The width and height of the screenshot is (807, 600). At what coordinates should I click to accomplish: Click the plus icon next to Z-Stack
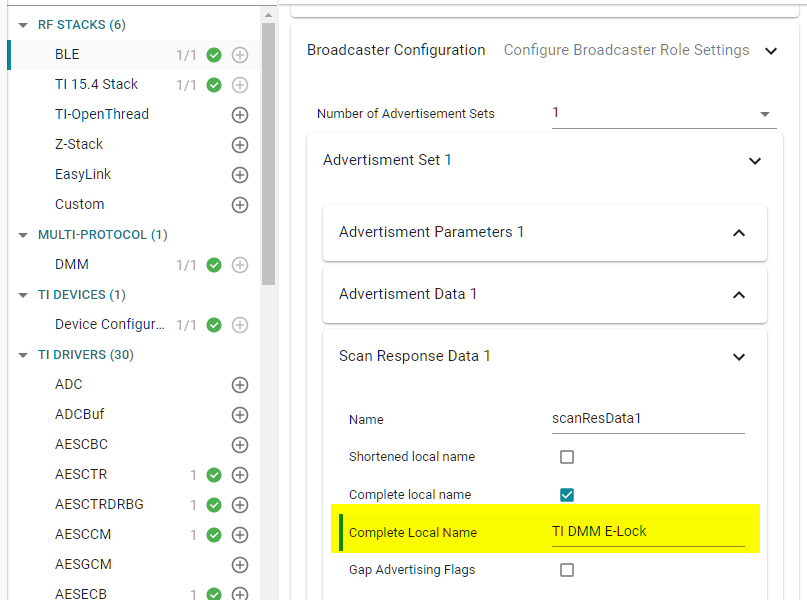coord(240,145)
